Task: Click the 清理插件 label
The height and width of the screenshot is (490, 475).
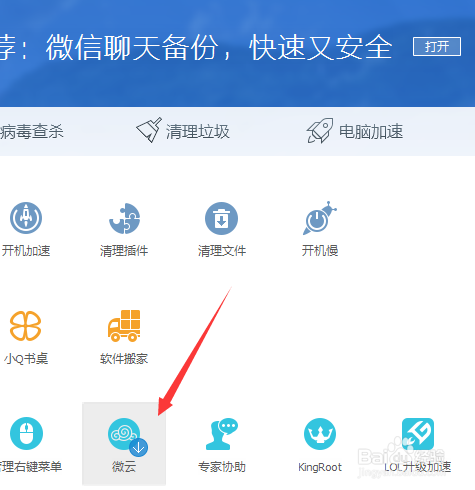Action: (x=124, y=251)
